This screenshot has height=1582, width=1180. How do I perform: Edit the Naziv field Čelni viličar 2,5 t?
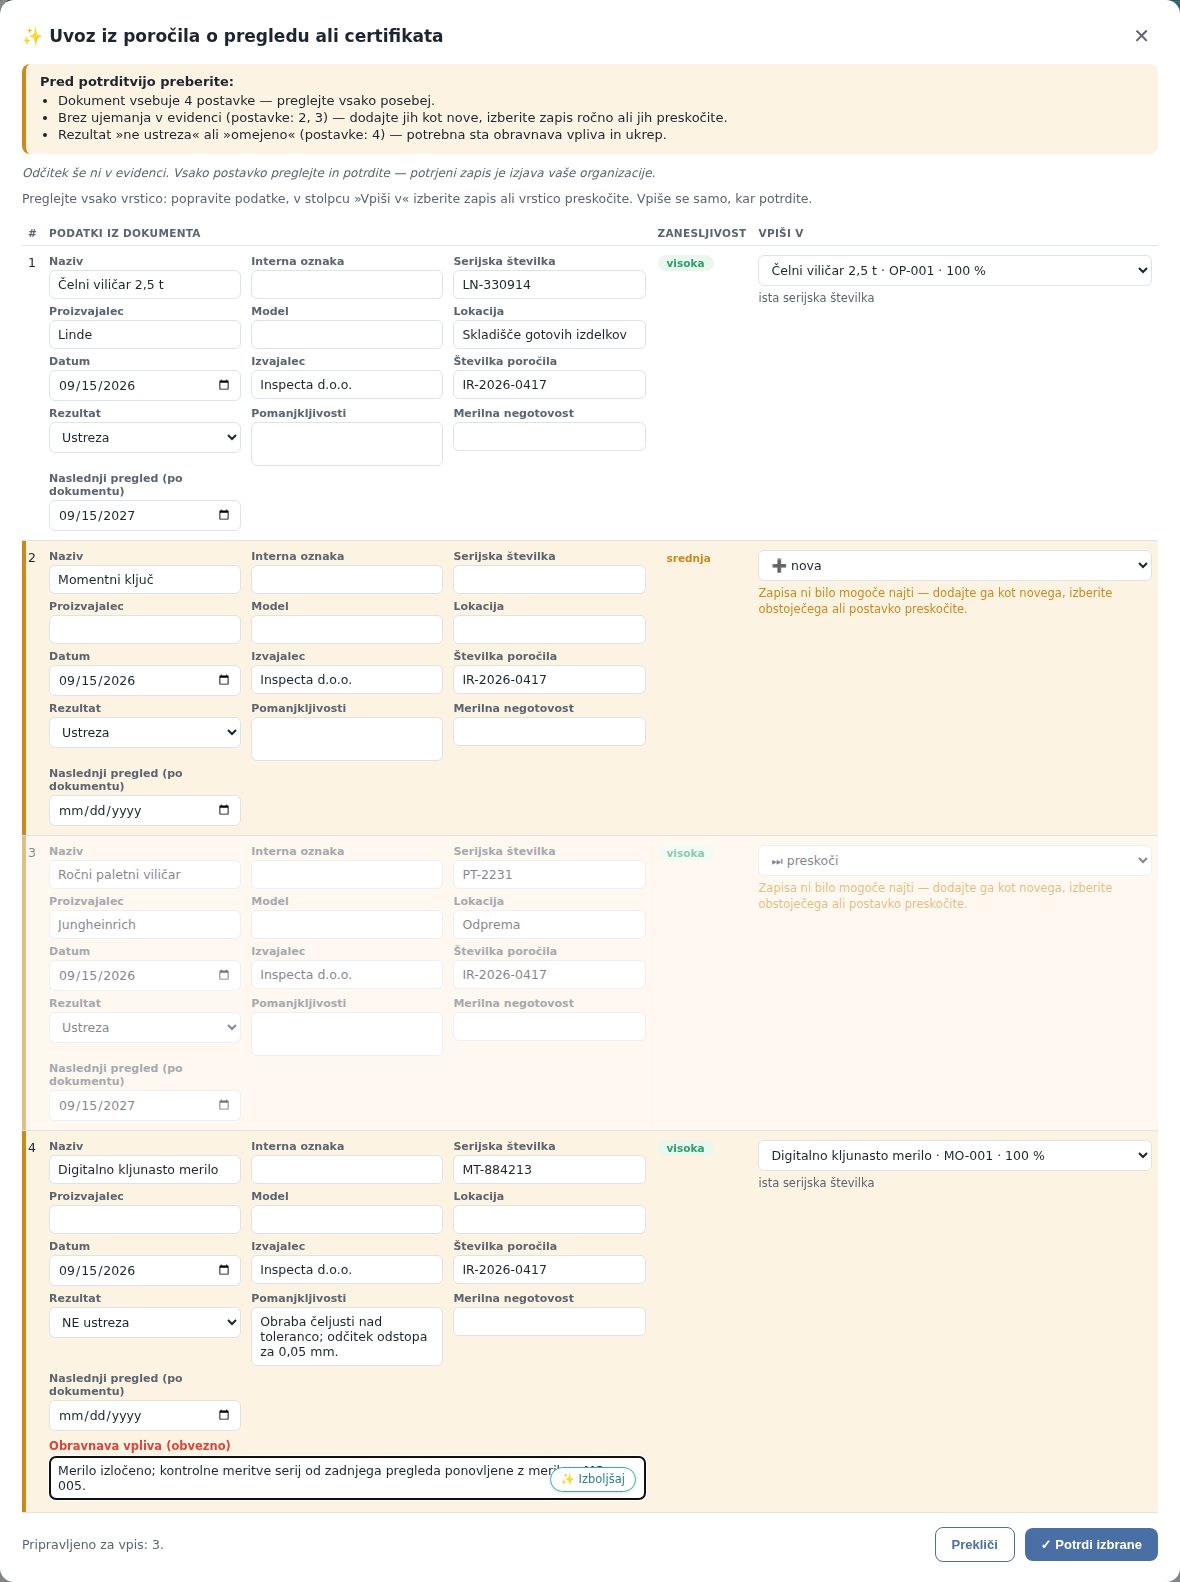coord(145,284)
